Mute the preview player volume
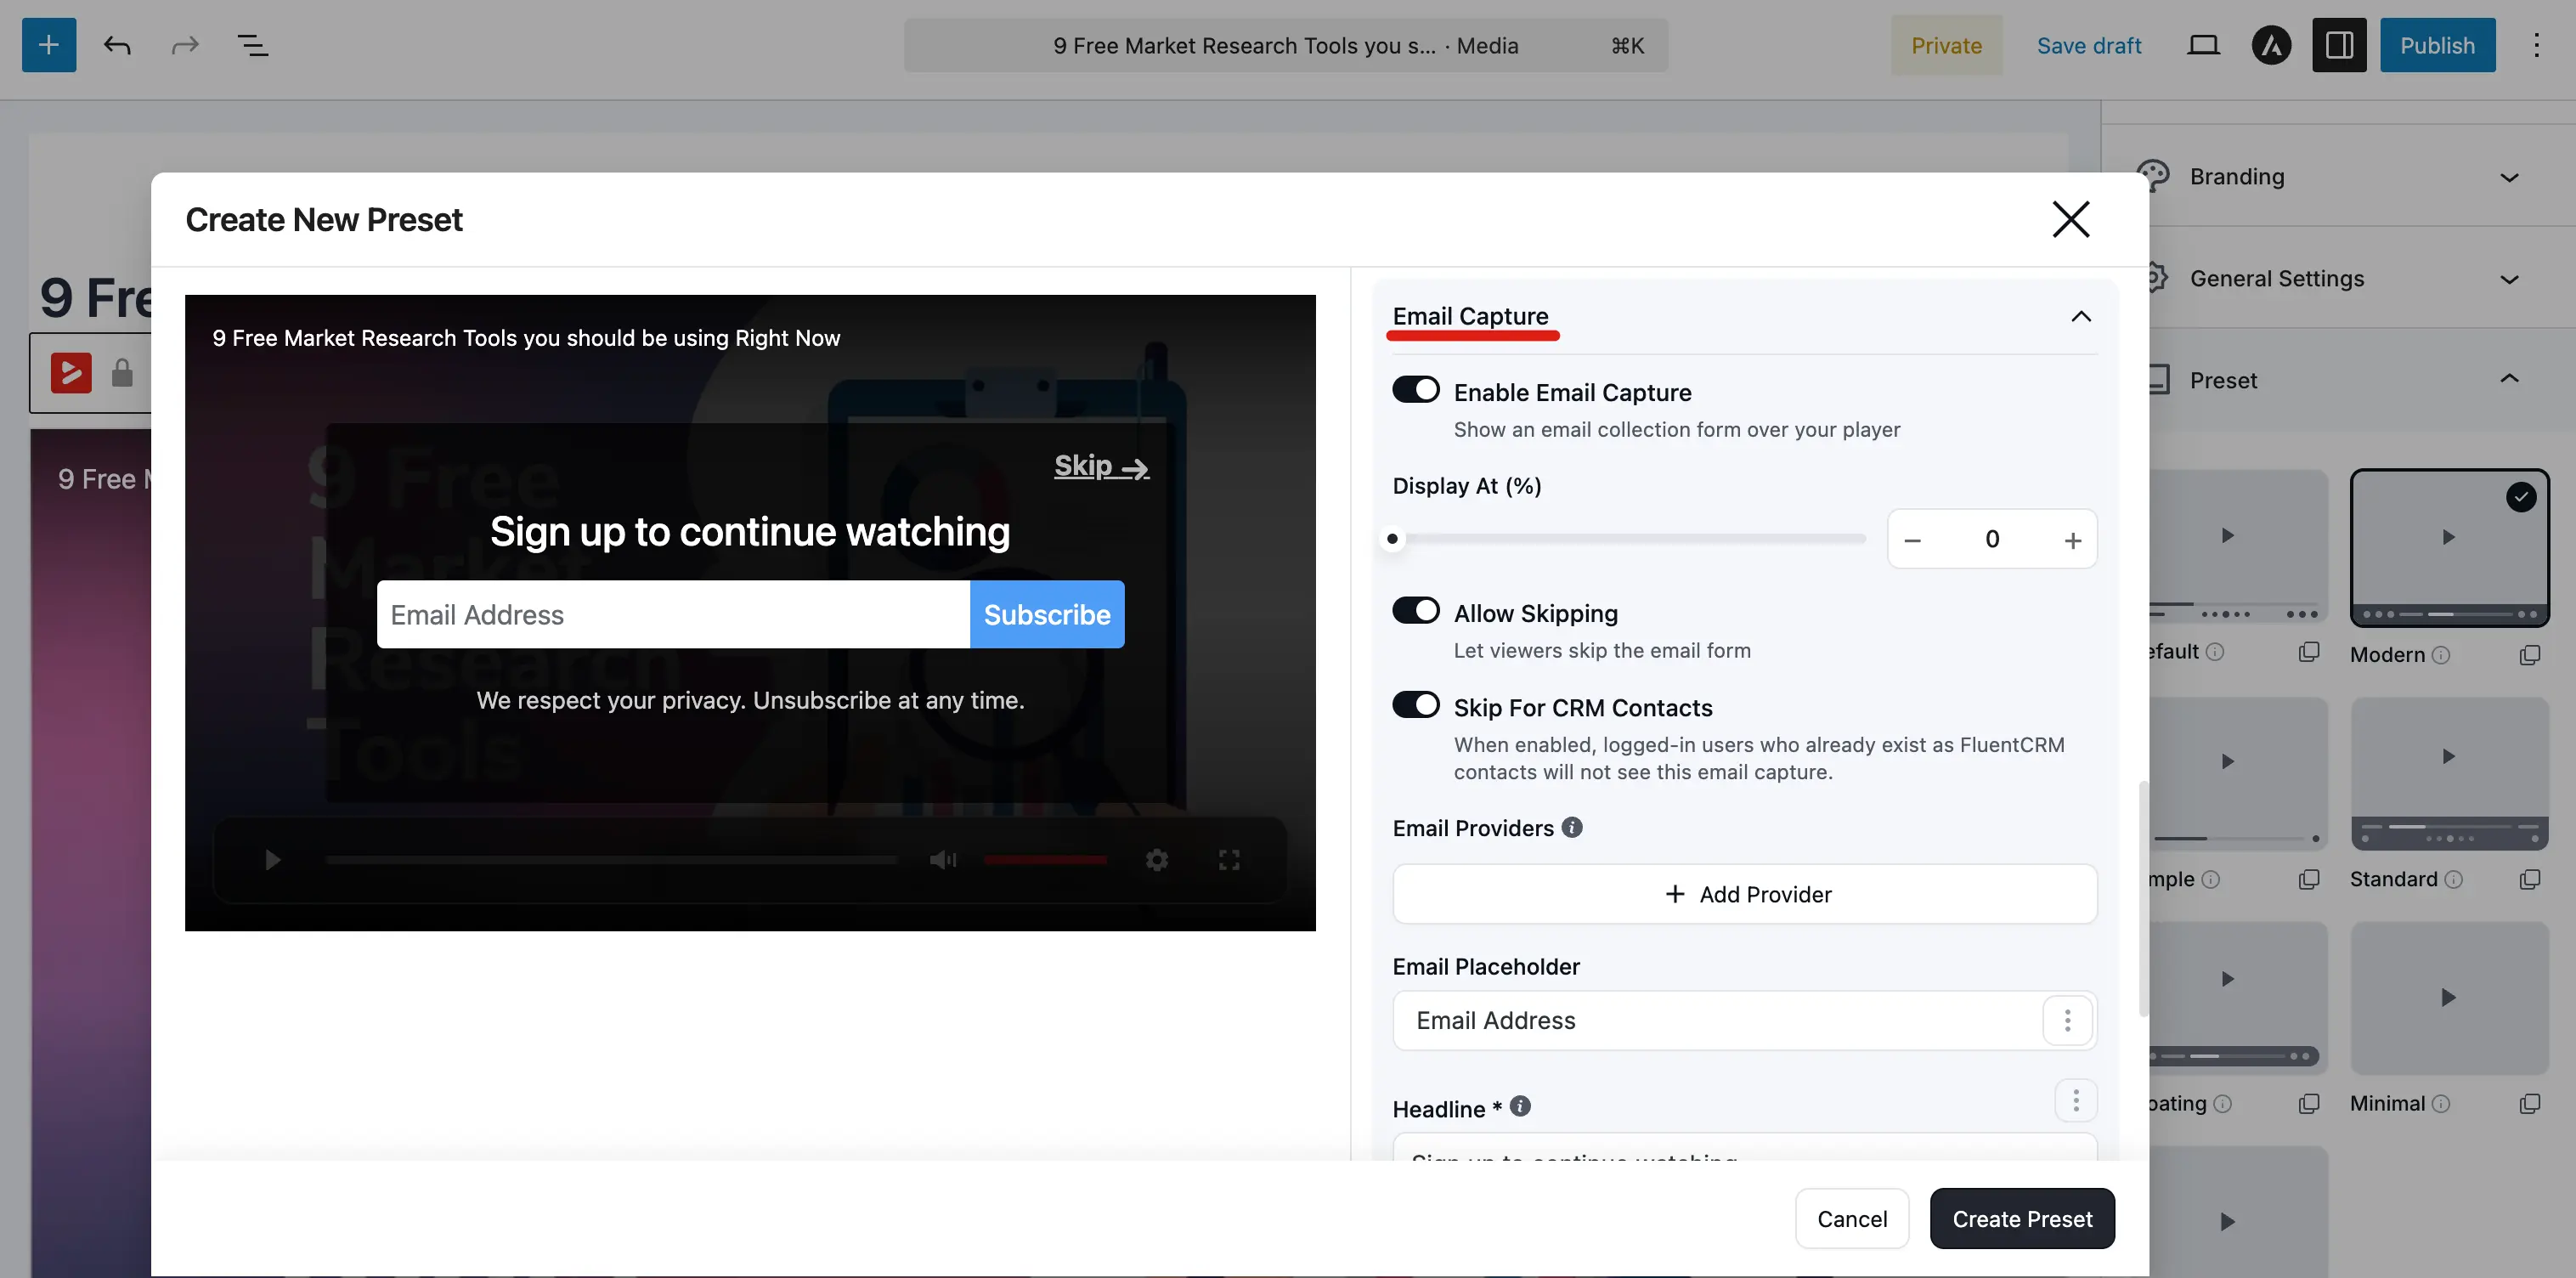 click(x=942, y=860)
